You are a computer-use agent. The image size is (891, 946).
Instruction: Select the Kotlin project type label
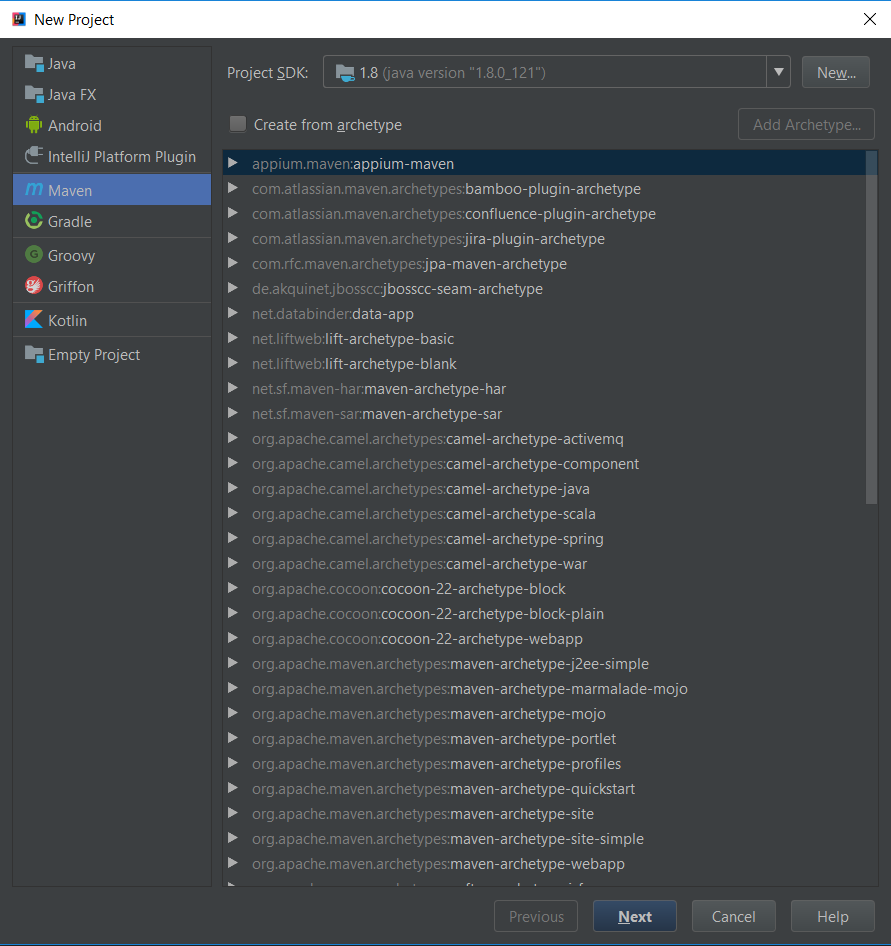click(68, 320)
